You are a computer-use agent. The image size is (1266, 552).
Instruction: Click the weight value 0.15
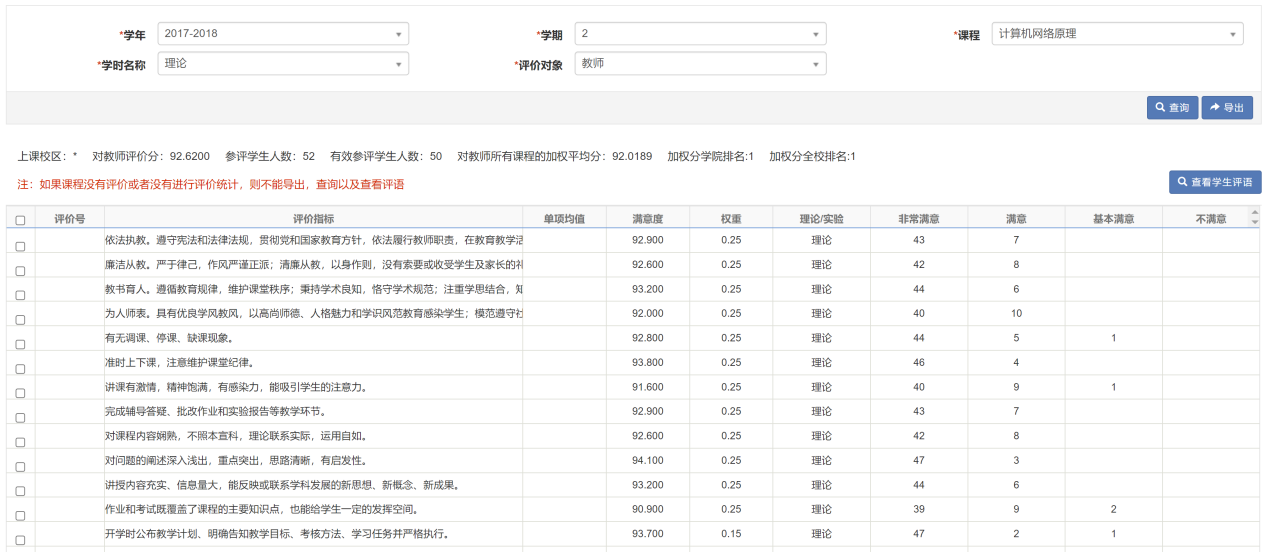(731, 534)
